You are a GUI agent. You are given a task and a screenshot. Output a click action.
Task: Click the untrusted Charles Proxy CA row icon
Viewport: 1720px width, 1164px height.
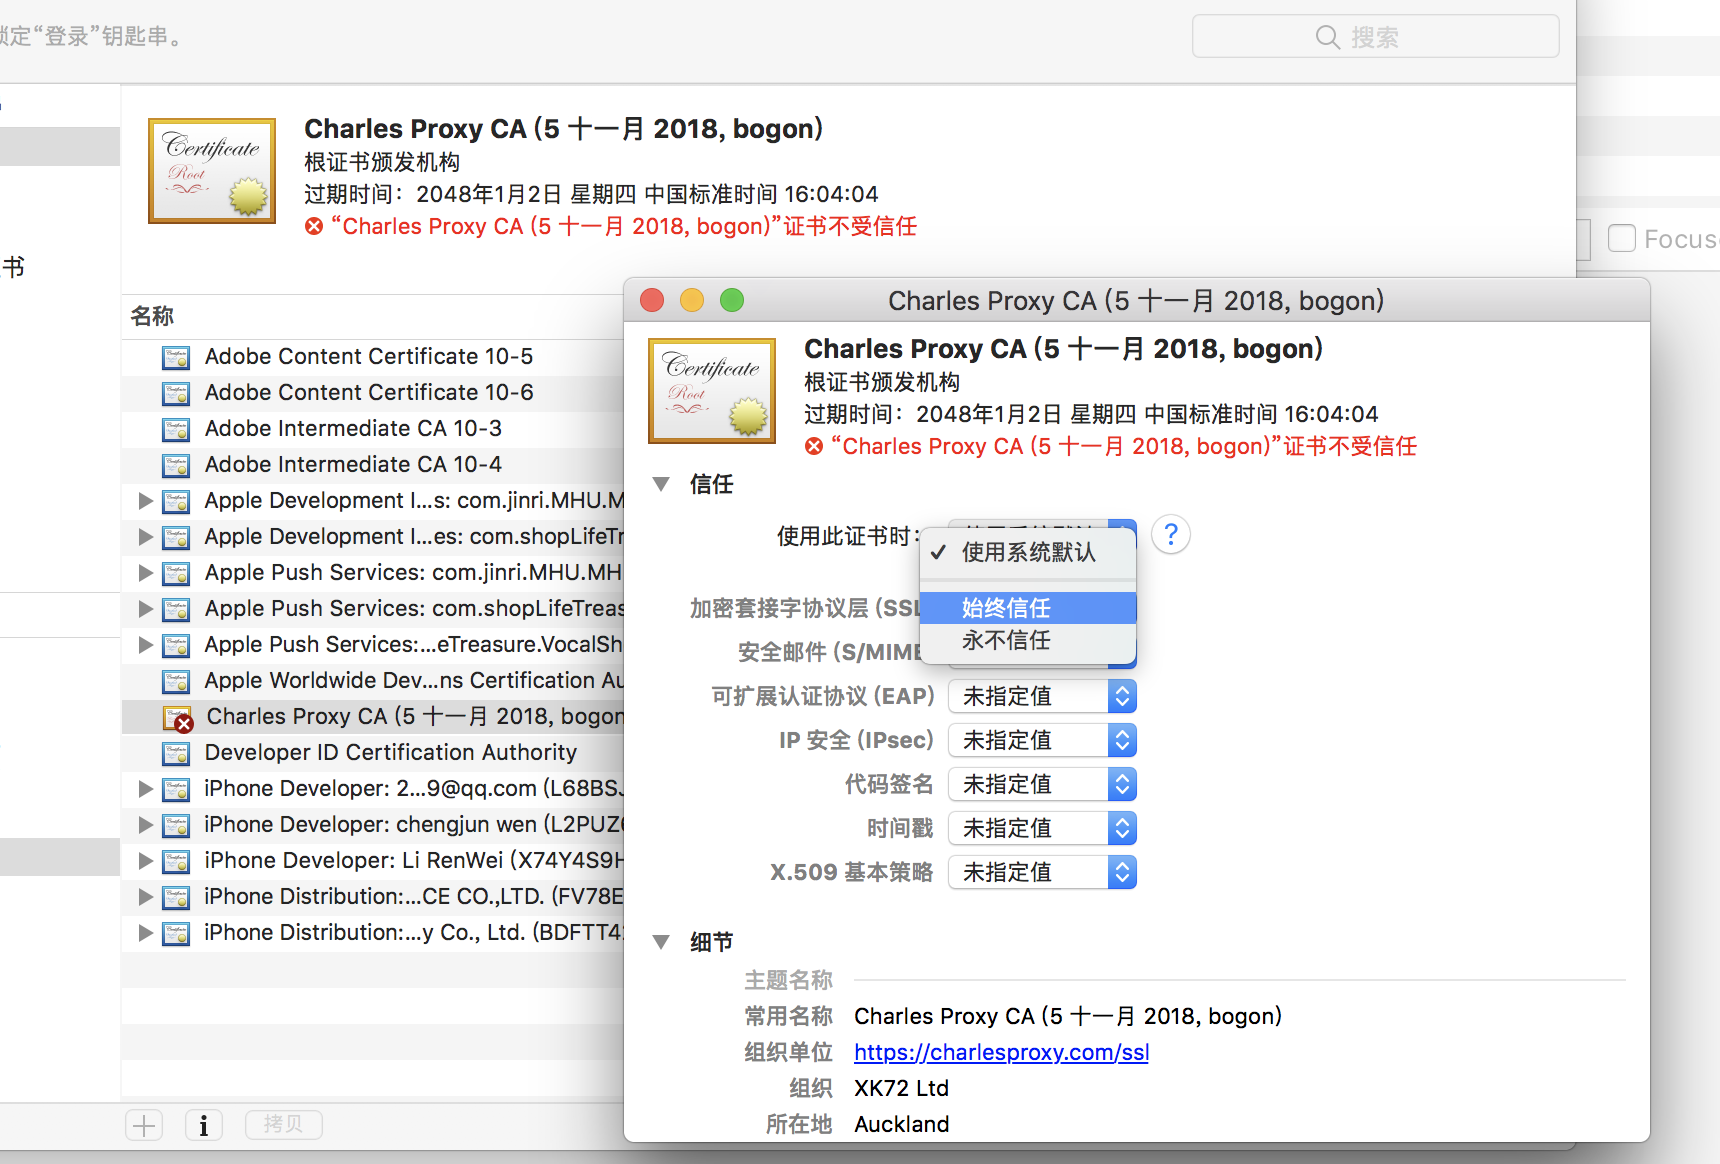[x=177, y=718]
